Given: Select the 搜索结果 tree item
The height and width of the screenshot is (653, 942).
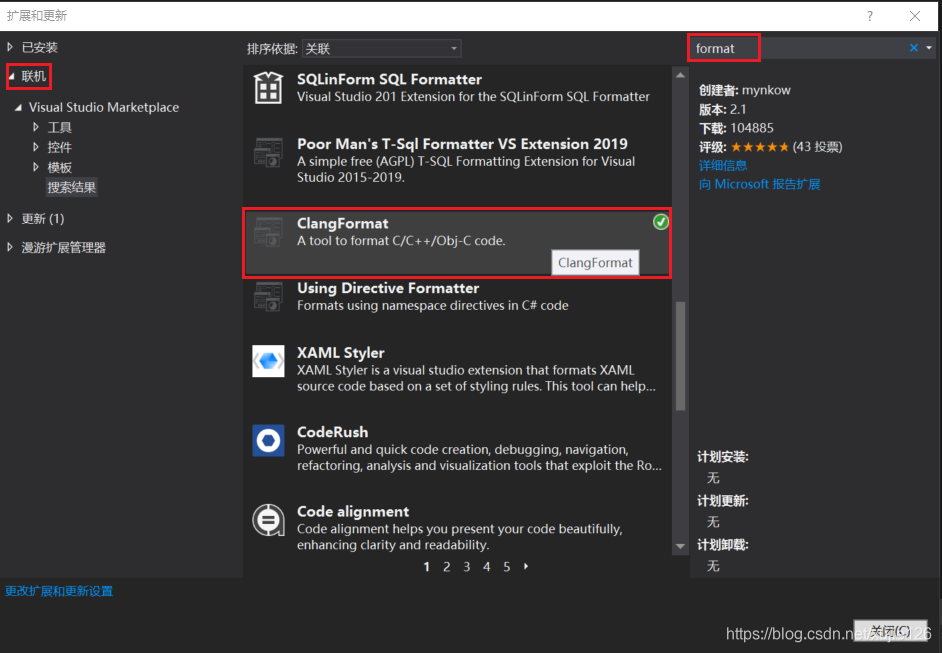Looking at the screenshot, I should pos(71,187).
